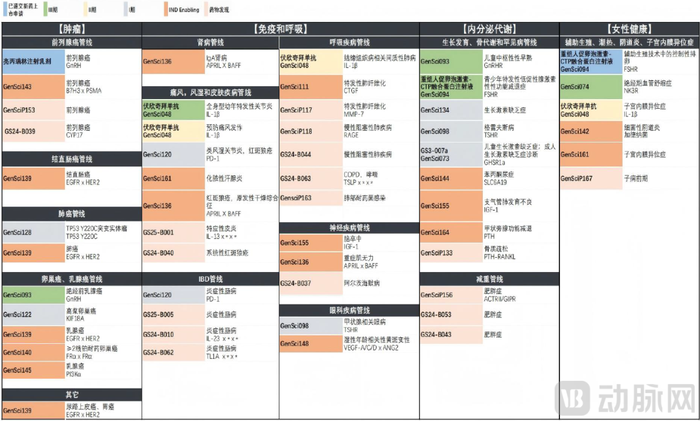The image size is (700, 421).
Task: Click the pink 药物发现 legend swatch
Action: (x=206, y=9)
